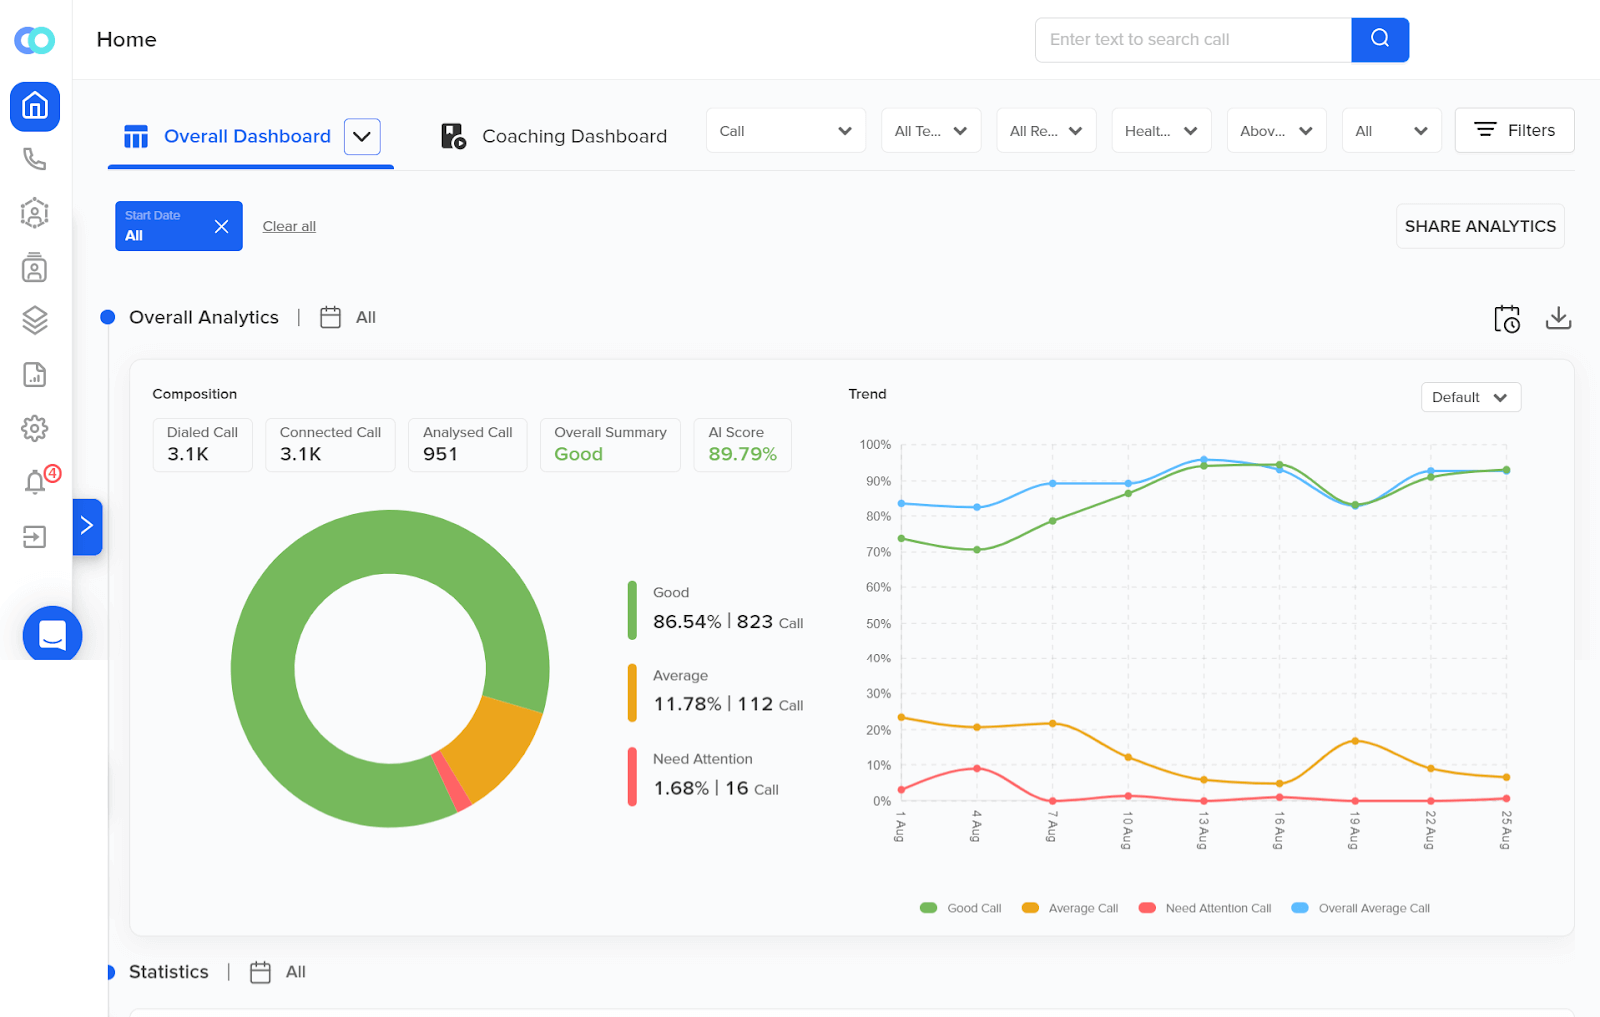Open the scheduled analytics calendar-clock icon
Viewport: 1600px width, 1017px height.
(x=1507, y=318)
